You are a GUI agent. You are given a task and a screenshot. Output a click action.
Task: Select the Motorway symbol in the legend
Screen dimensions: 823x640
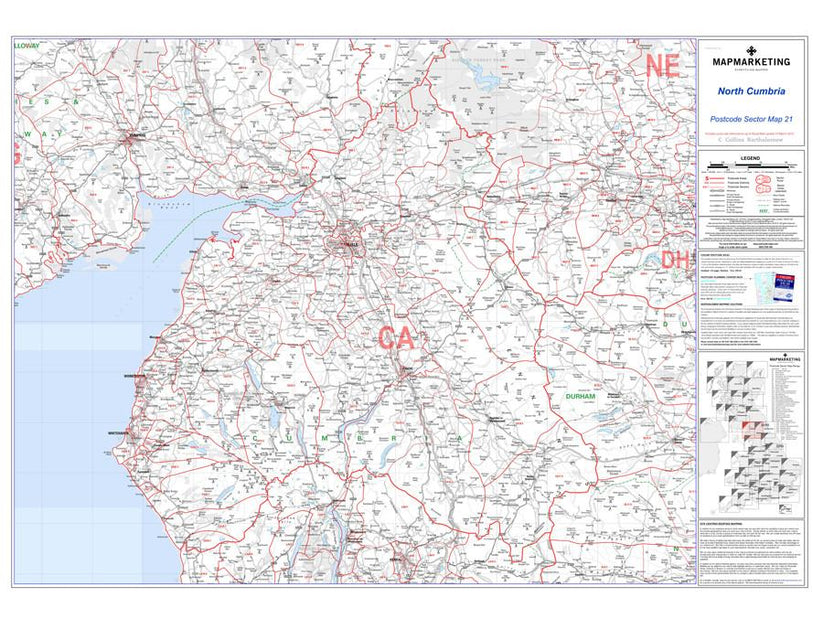point(716,190)
